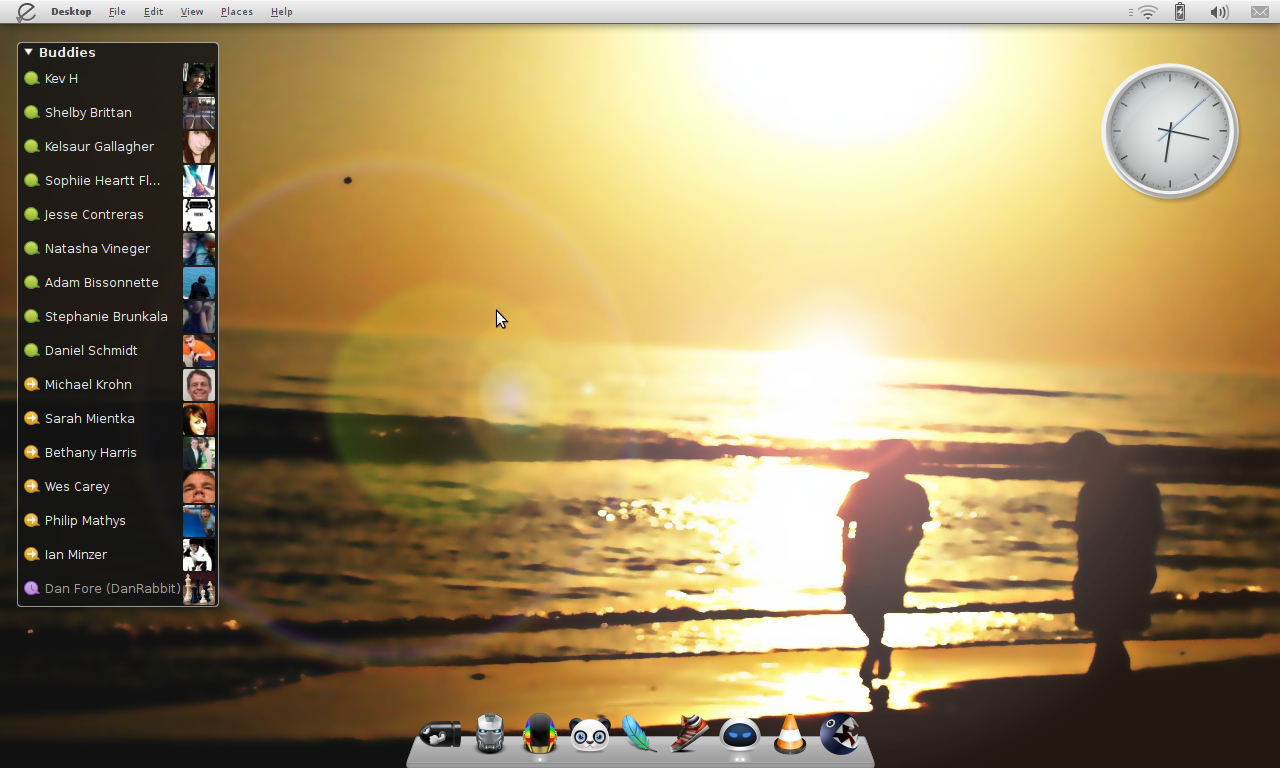Click the logo icon left of Desktop
Image resolution: width=1280 pixels, height=768 pixels.
(25, 11)
